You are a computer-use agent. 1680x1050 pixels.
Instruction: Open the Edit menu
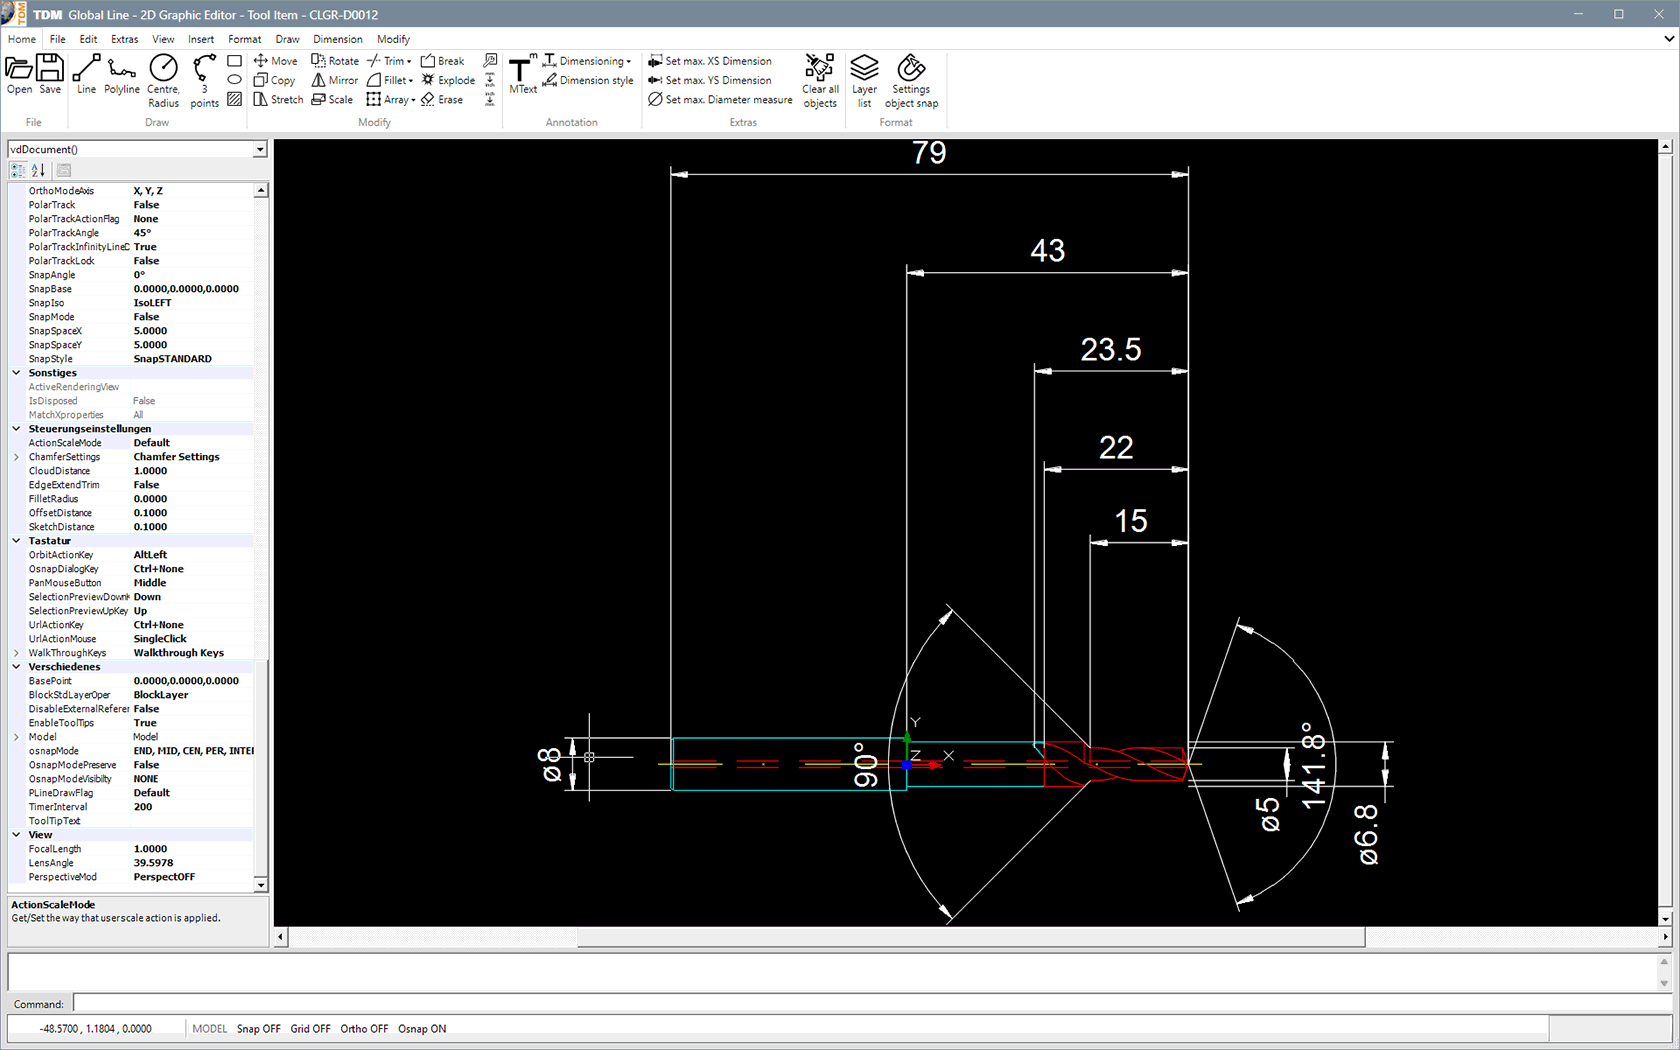(x=89, y=39)
